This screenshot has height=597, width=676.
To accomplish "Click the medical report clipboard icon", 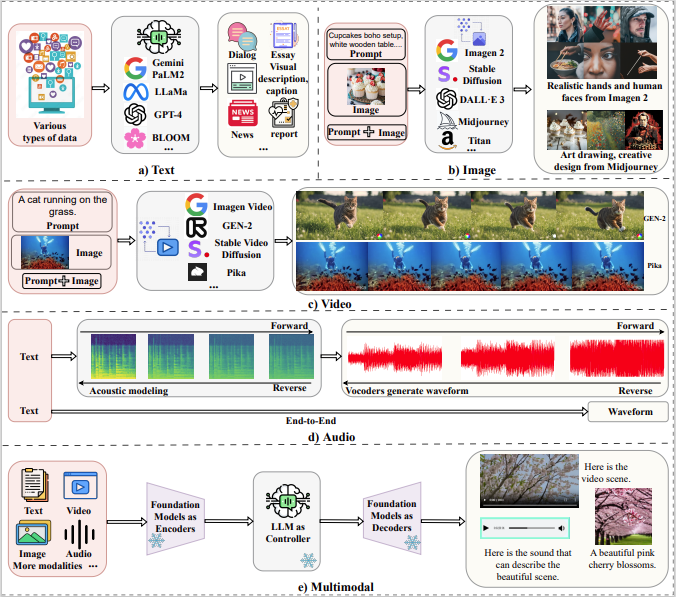I will tap(283, 113).
